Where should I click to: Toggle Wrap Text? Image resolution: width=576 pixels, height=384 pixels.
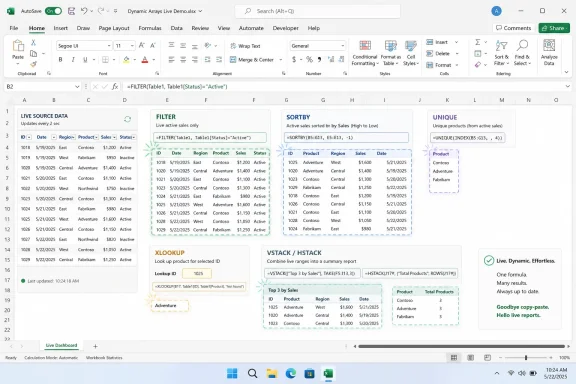(x=245, y=46)
